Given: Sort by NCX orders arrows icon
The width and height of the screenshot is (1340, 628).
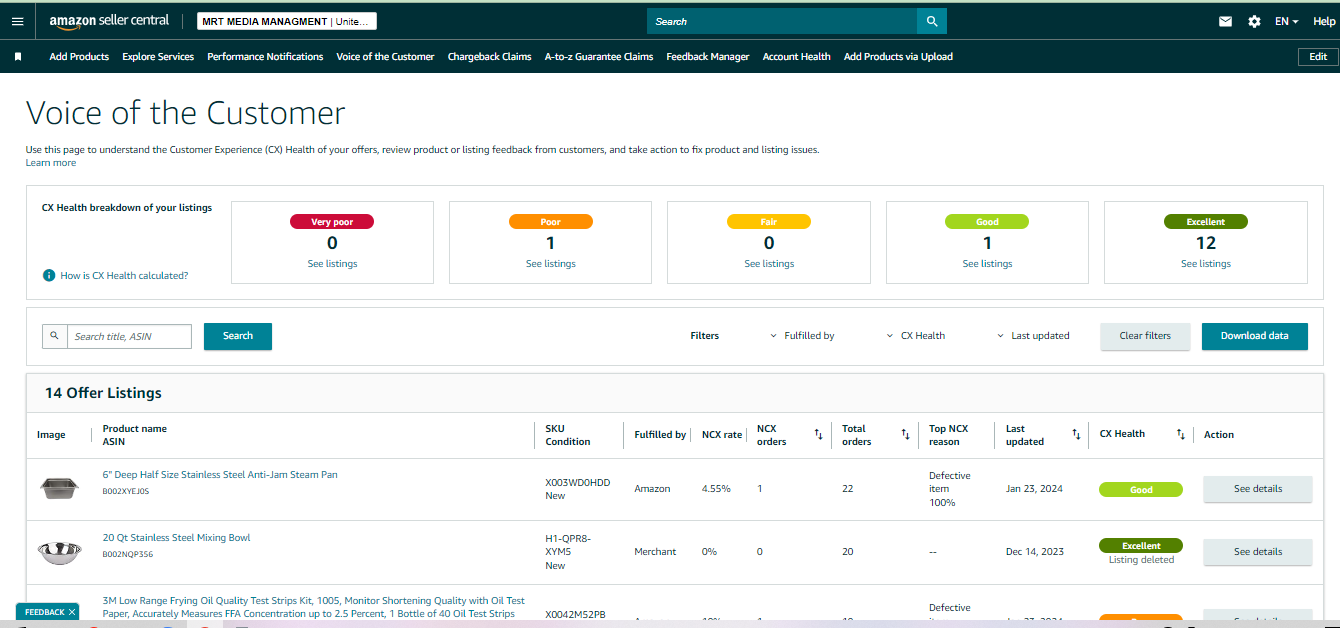Looking at the screenshot, I should click(x=818, y=434).
